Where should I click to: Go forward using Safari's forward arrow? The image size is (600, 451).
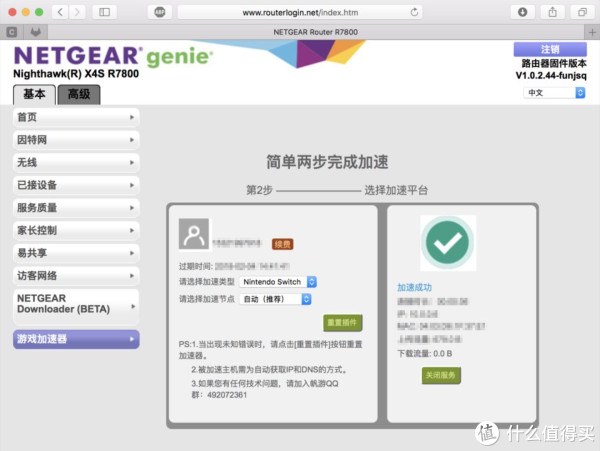coord(77,12)
